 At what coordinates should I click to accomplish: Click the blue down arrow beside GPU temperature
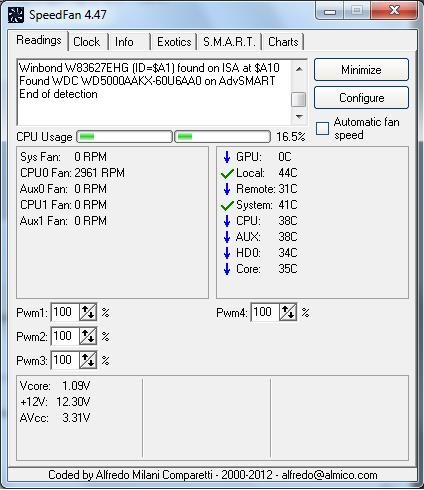tap(227, 157)
